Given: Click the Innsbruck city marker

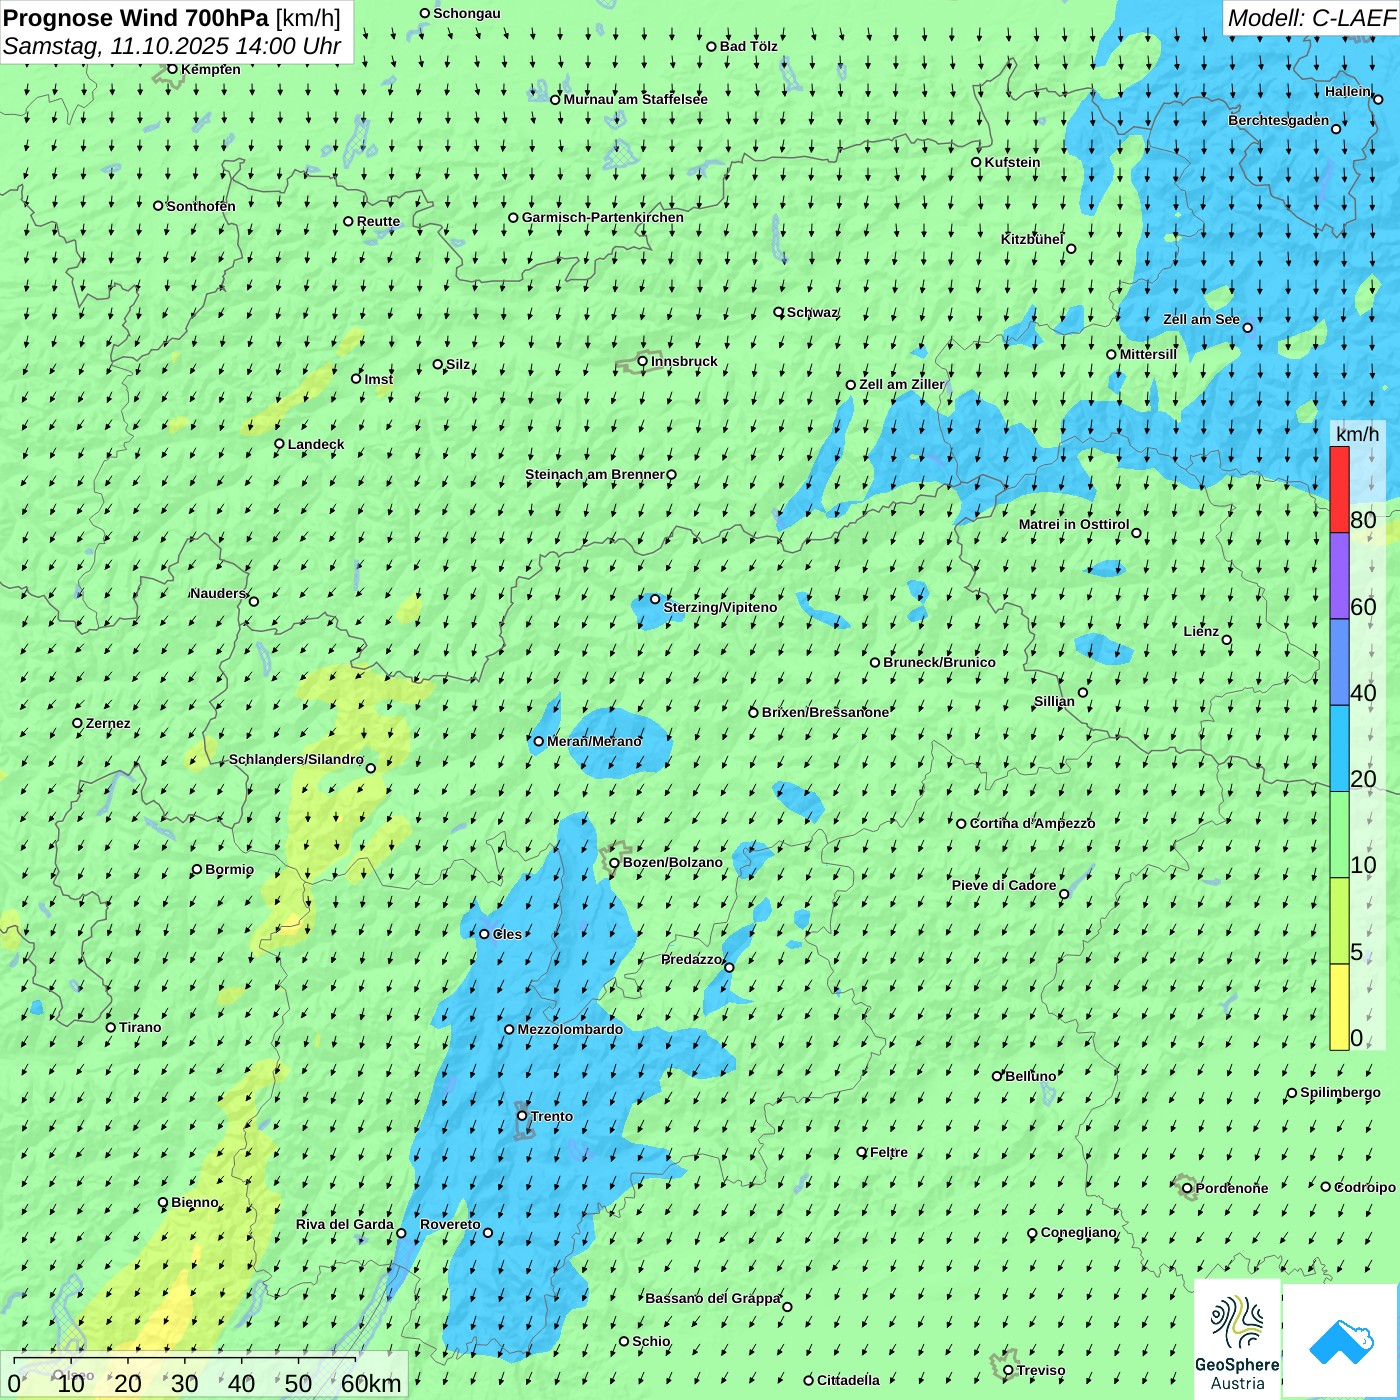Looking at the screenshot, I should [643, 361].
